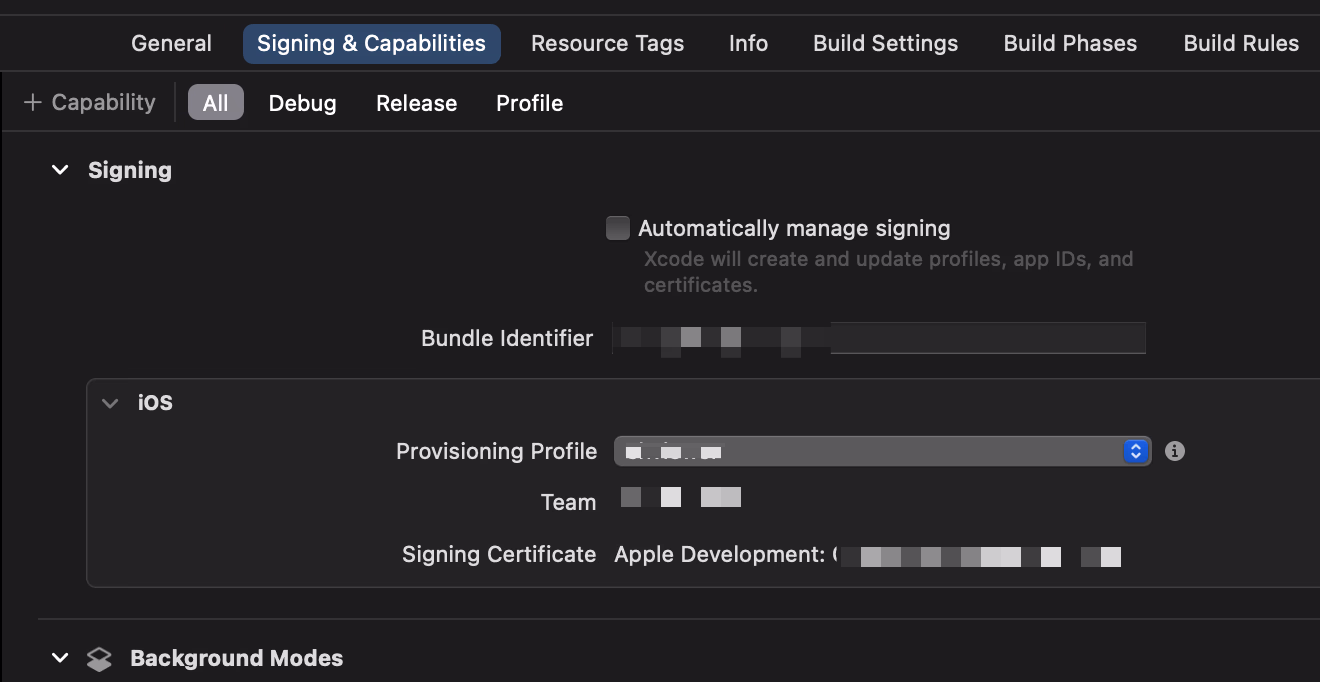
Task: Open the Info tab
Action: [748, 44]
